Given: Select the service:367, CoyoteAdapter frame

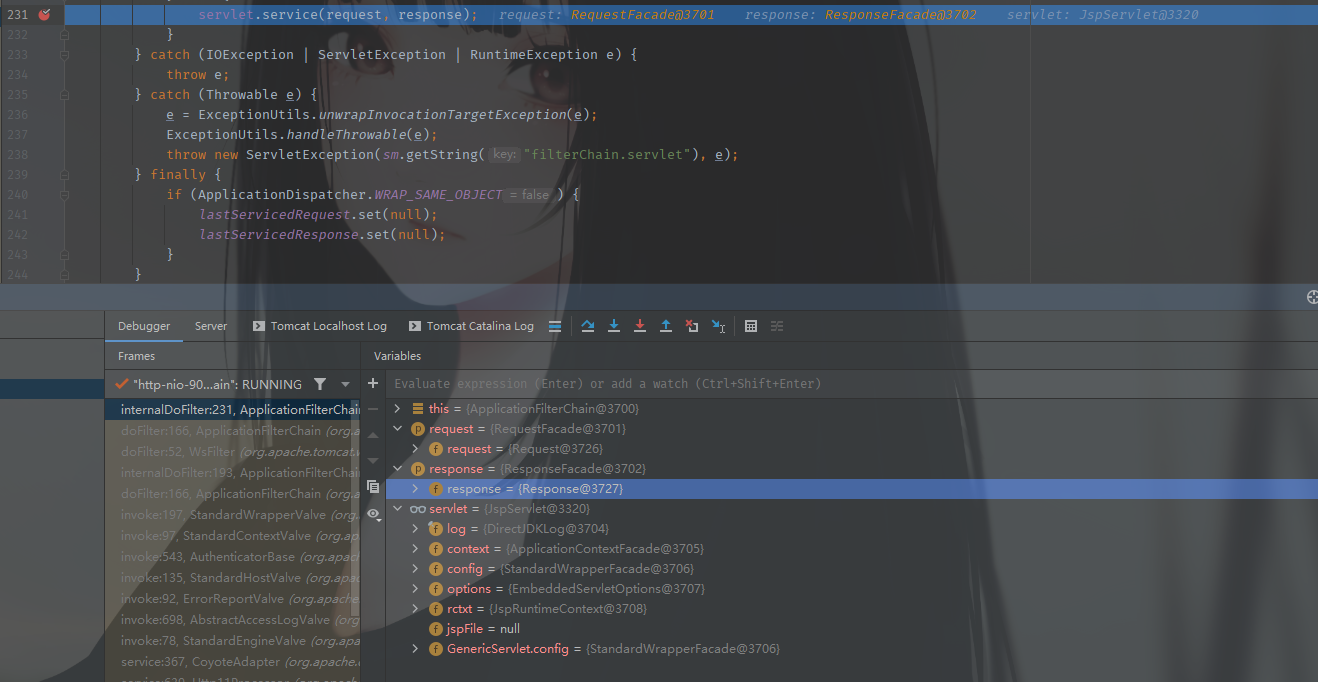Looking at the screenshot, I should (232, 662).
